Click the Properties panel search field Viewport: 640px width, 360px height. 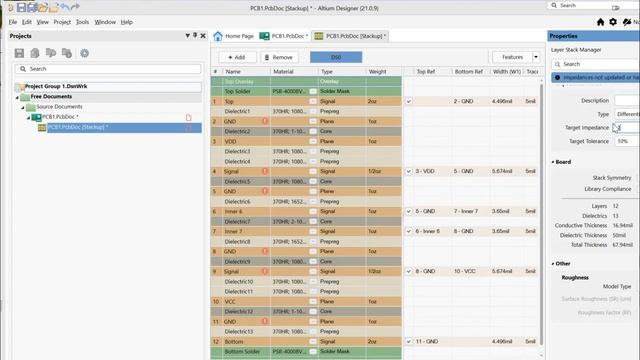tap(596, 64)
